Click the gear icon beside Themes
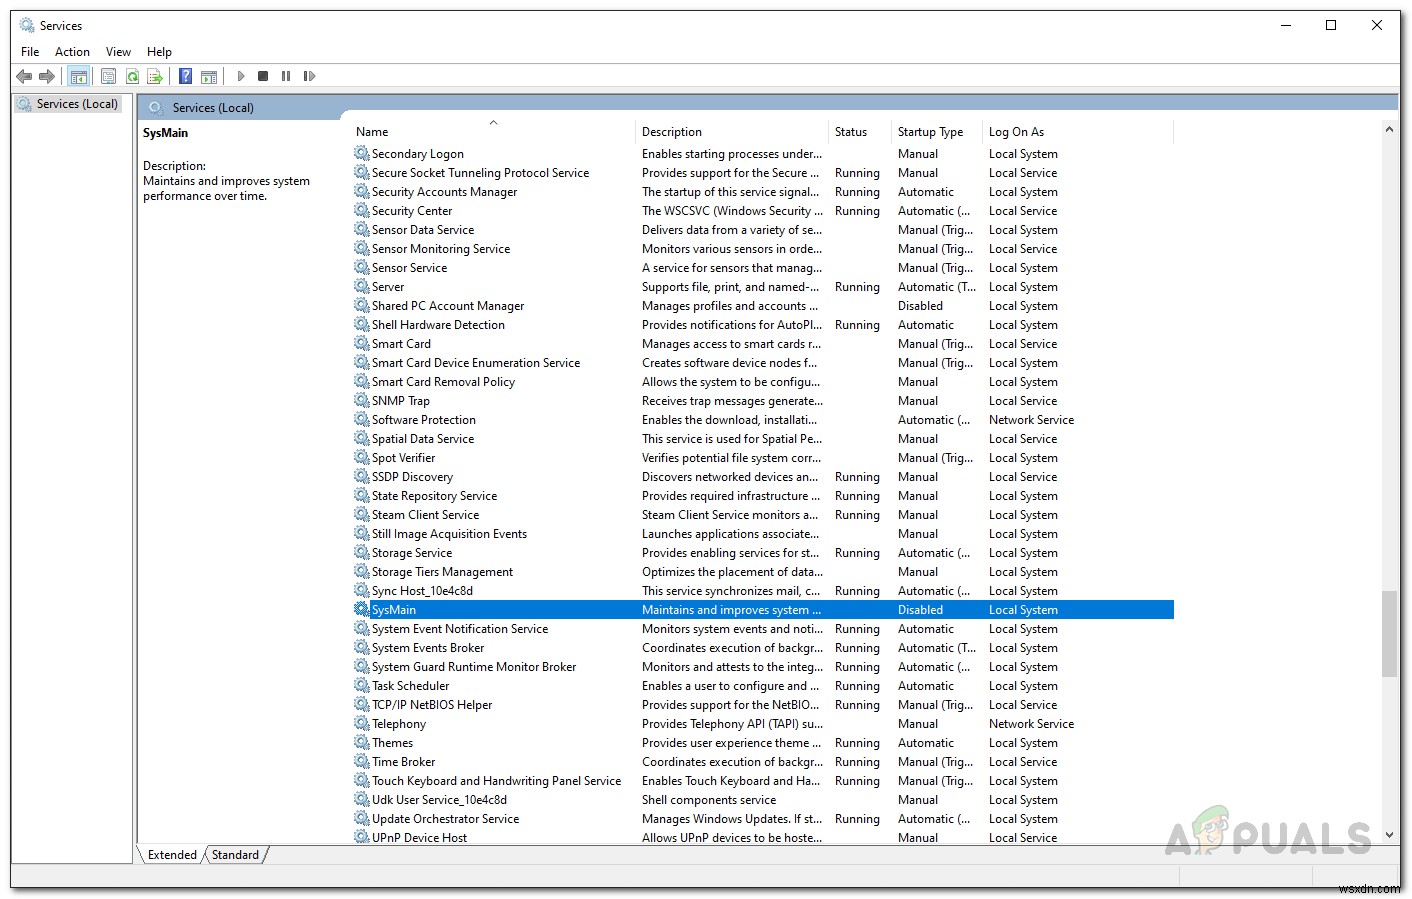Image resolution: width=1412 pixels, height=899 pixels. (x=362, y=742)
